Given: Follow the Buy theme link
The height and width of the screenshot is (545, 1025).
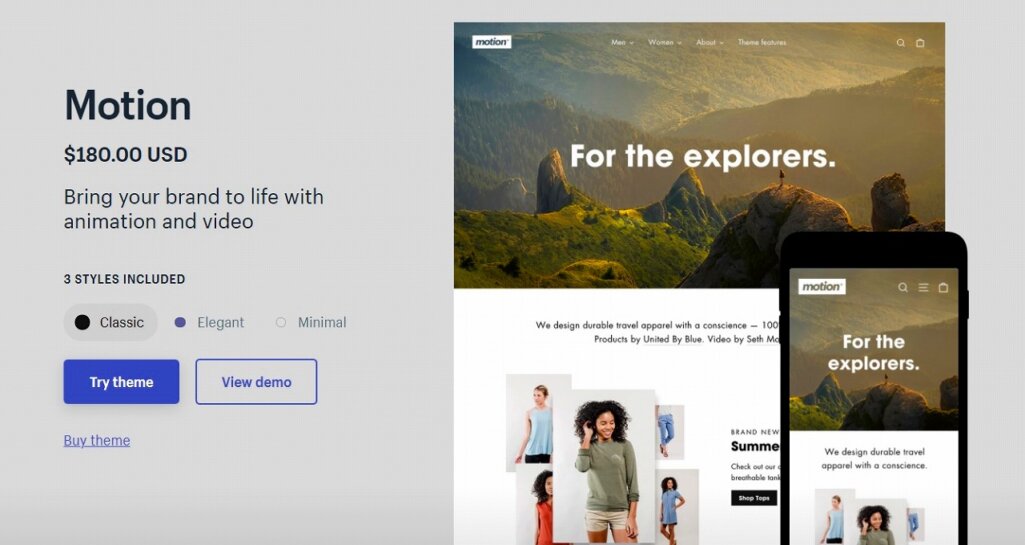Looking at the screenshot, I should coord(97,440).
